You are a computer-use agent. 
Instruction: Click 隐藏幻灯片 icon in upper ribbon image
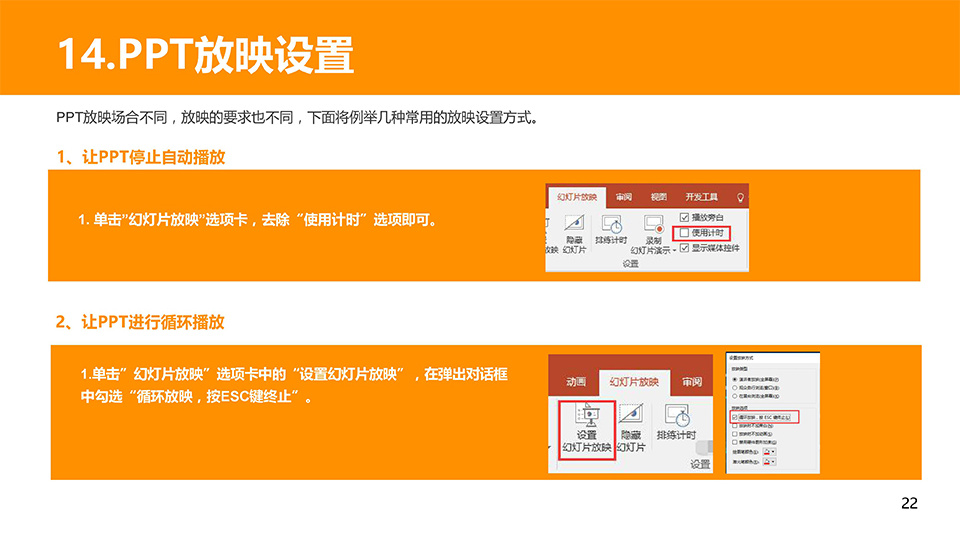tap(574, 224)
